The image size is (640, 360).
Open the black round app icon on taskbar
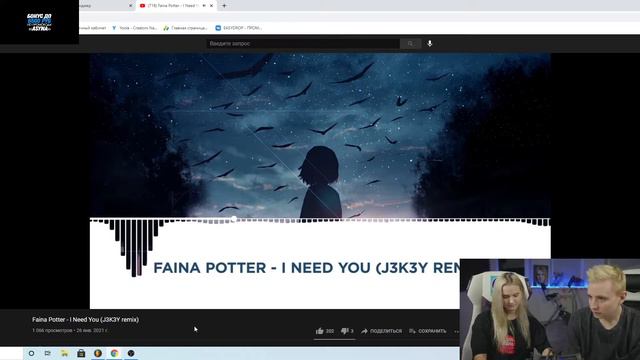(x=131, y=353)
